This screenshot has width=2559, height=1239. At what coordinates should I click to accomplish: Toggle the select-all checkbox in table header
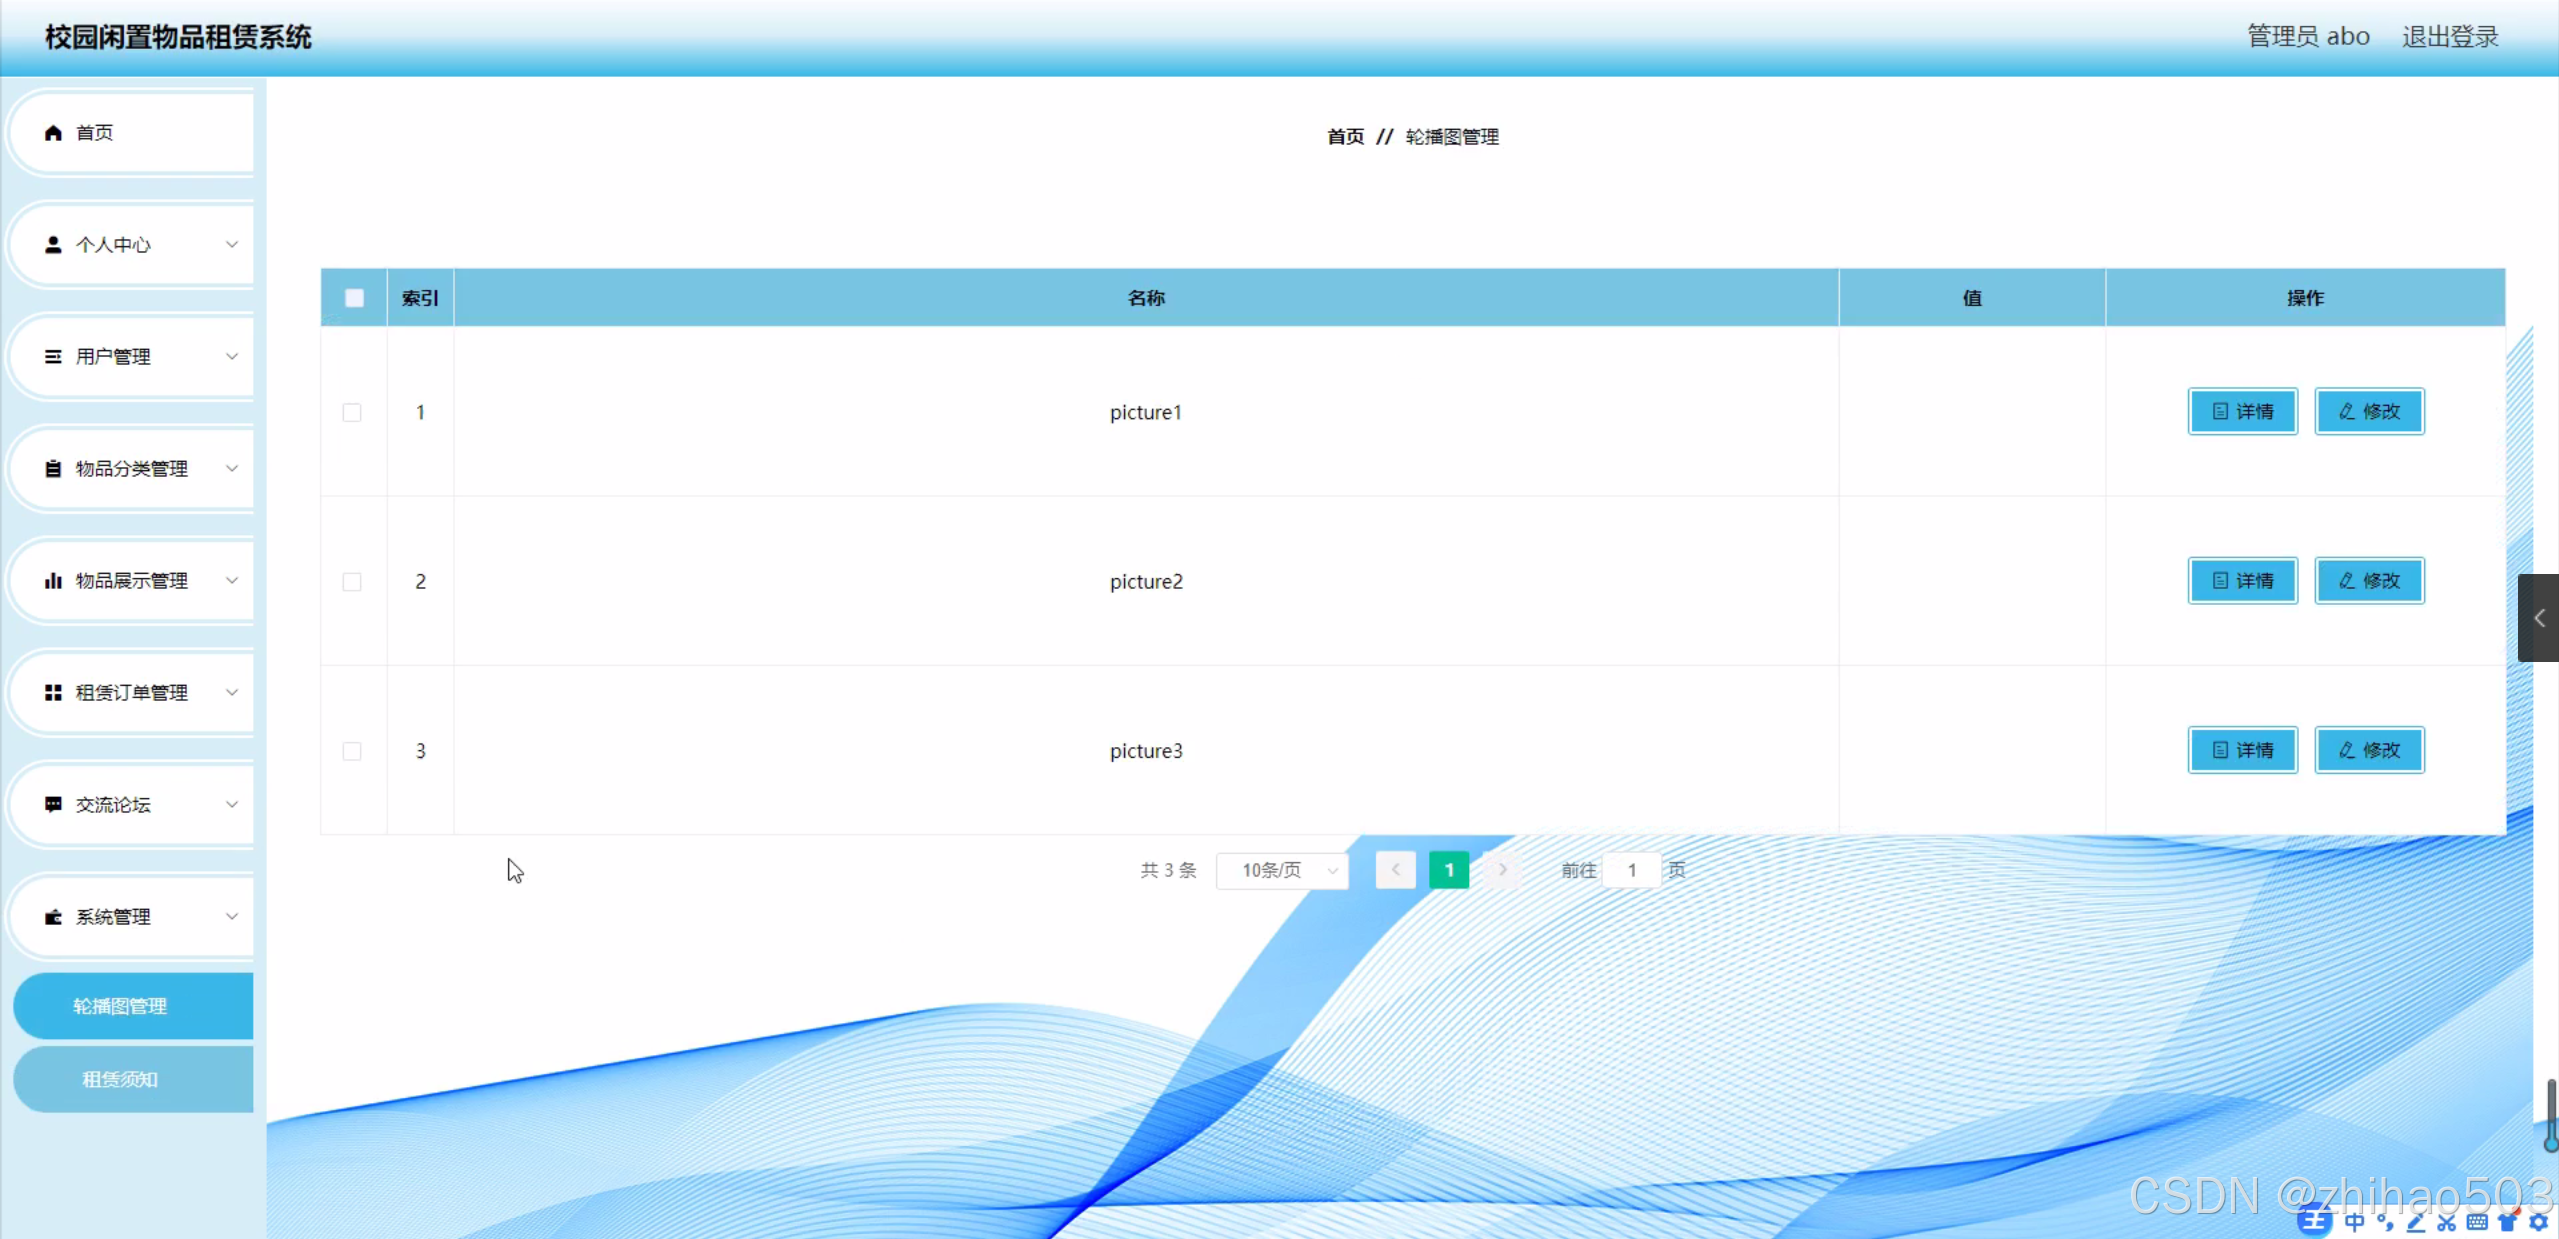pyautogui.click(x=354, y=298)
